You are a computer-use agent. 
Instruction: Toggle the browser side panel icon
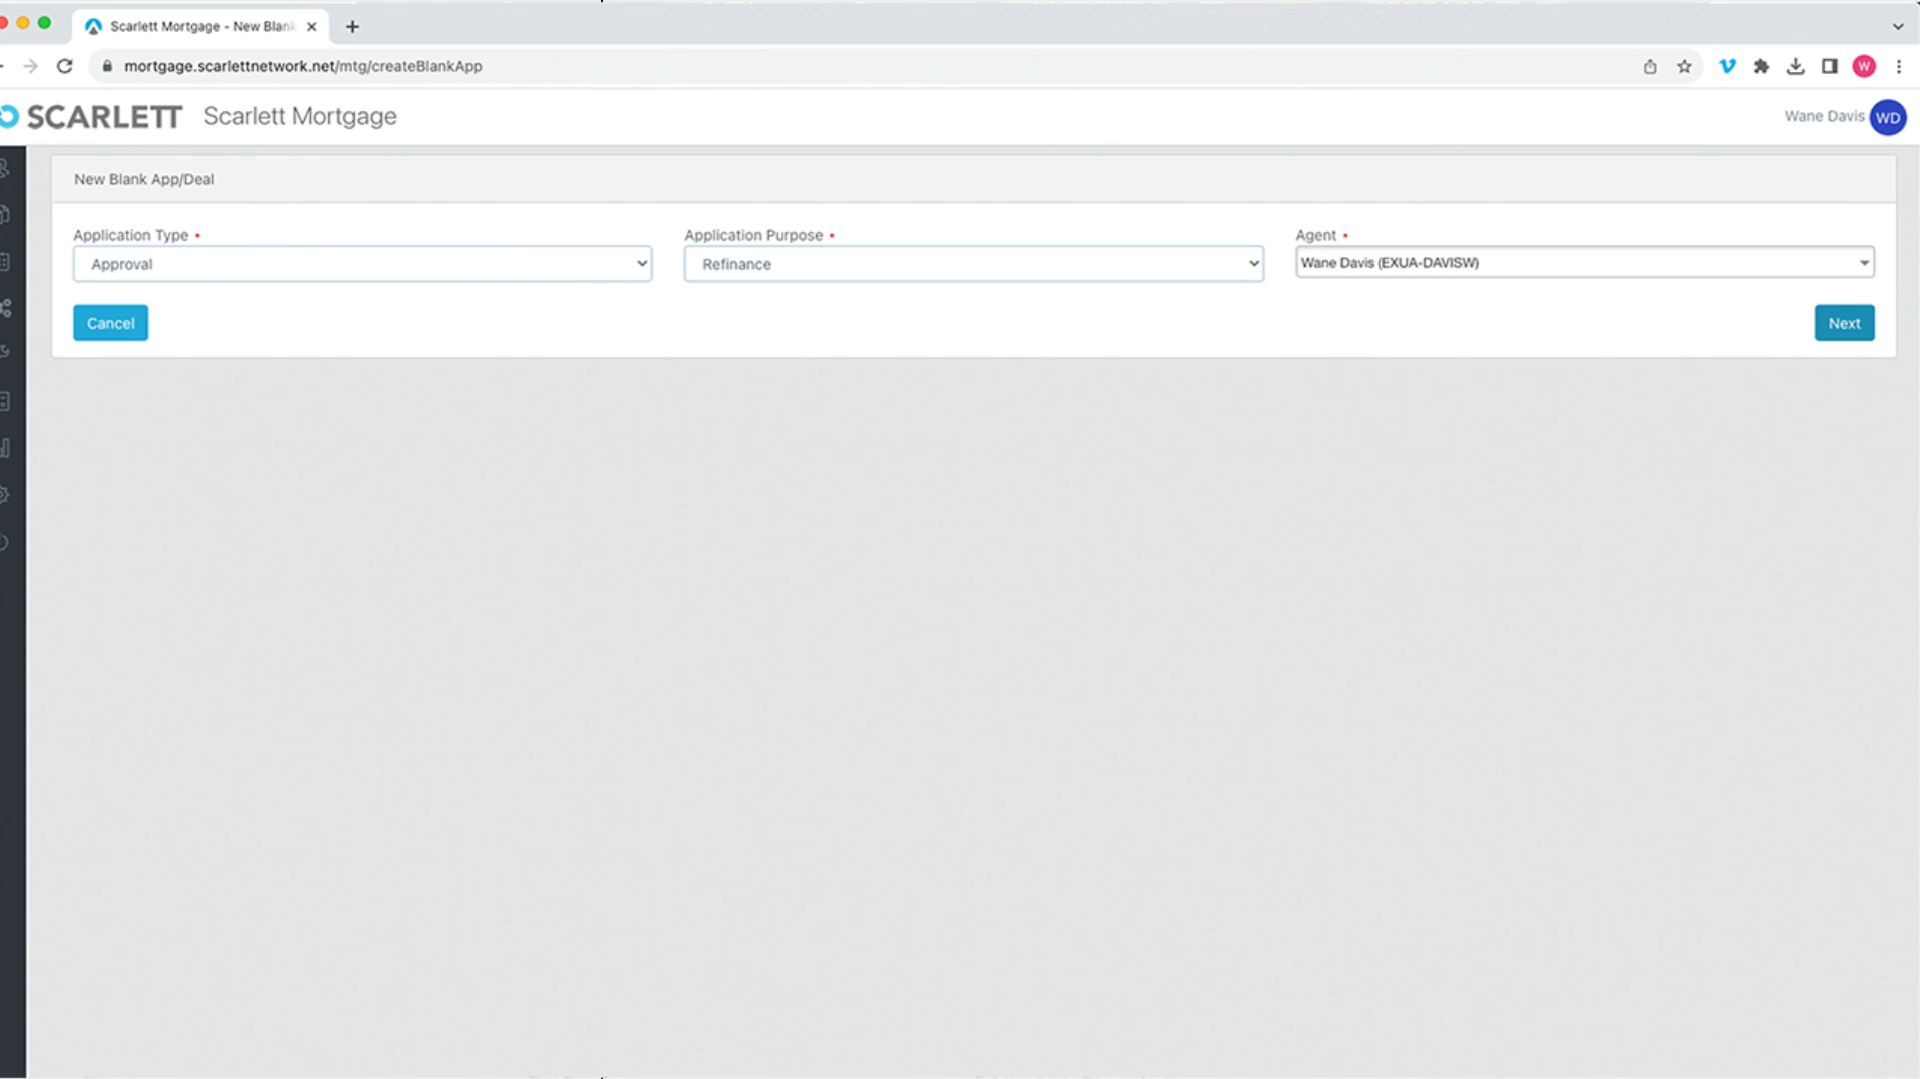pyautogui.click(x=1829, y=66)
